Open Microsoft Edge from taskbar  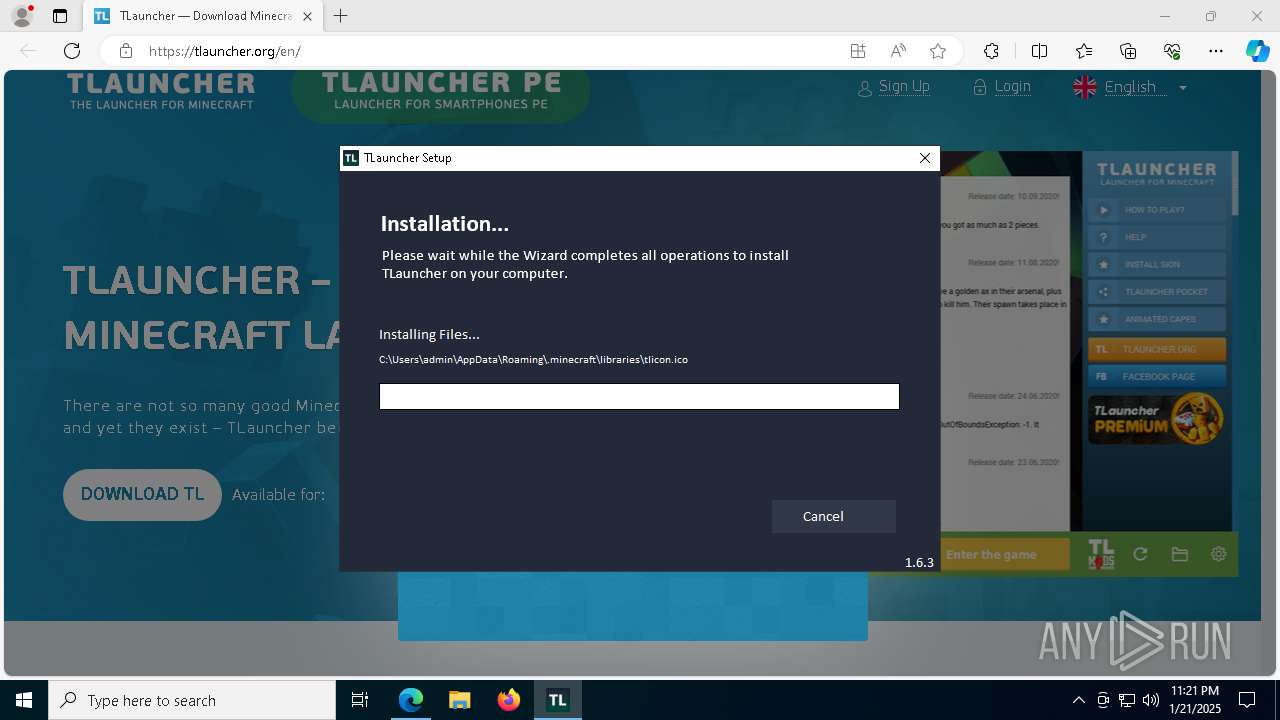411,700
